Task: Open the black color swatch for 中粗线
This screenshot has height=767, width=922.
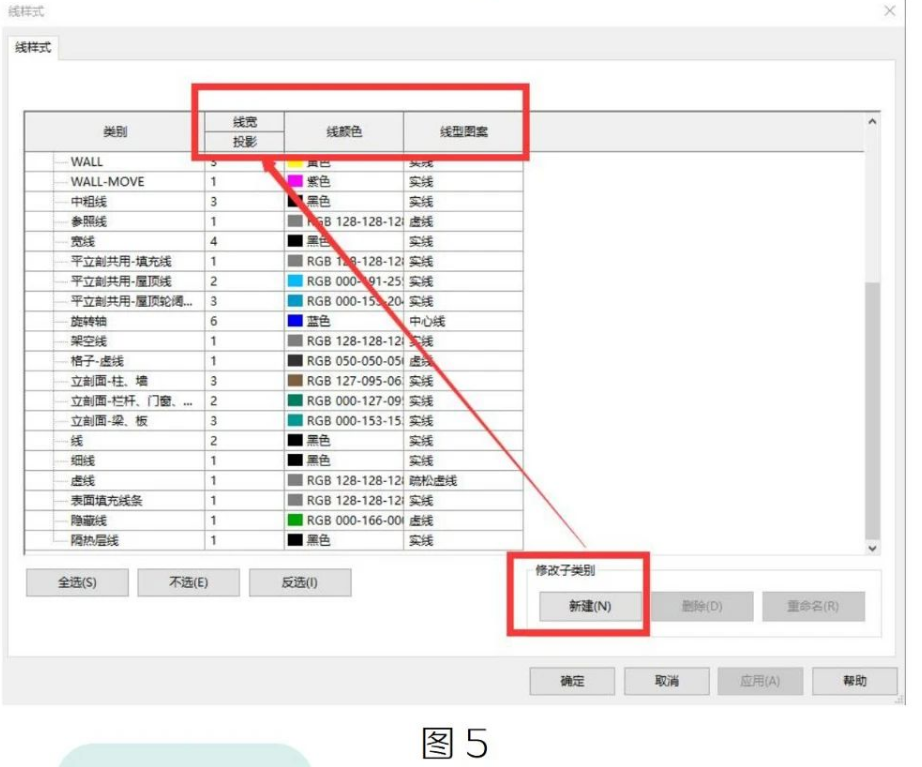Action: pyautogui.click(x=295, y=201)
